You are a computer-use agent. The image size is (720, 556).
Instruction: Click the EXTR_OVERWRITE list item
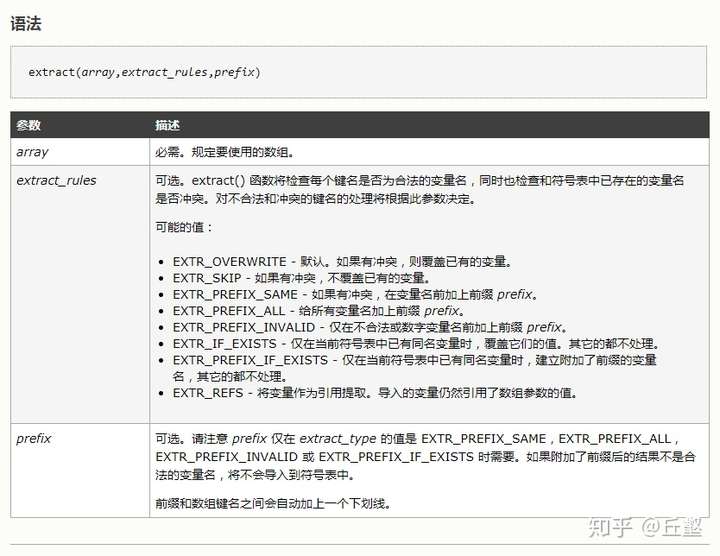[x=342, y=262]
